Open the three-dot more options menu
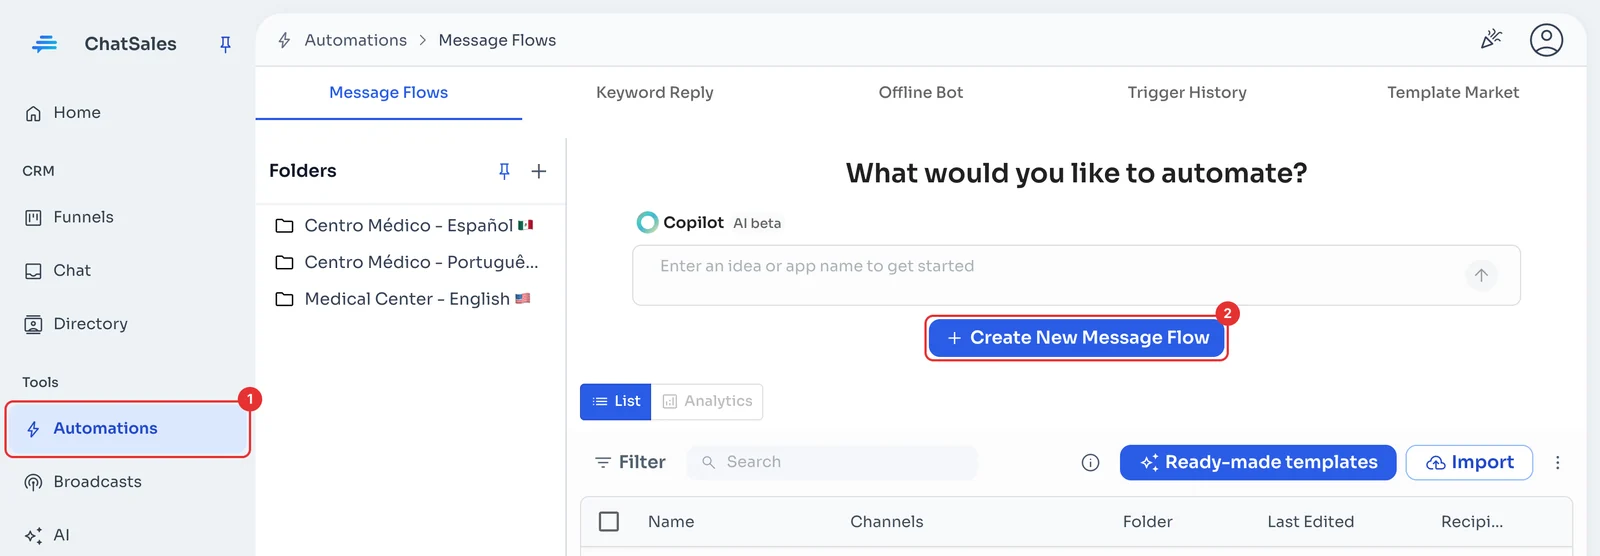Image resolution: width=1600 pixels, height=556 pixels. coord(1557,462)
